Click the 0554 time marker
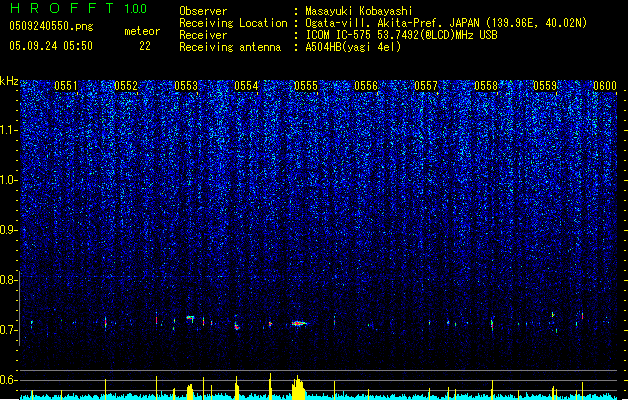The width and height of the screenshot is (629, 400). point(246,86)
